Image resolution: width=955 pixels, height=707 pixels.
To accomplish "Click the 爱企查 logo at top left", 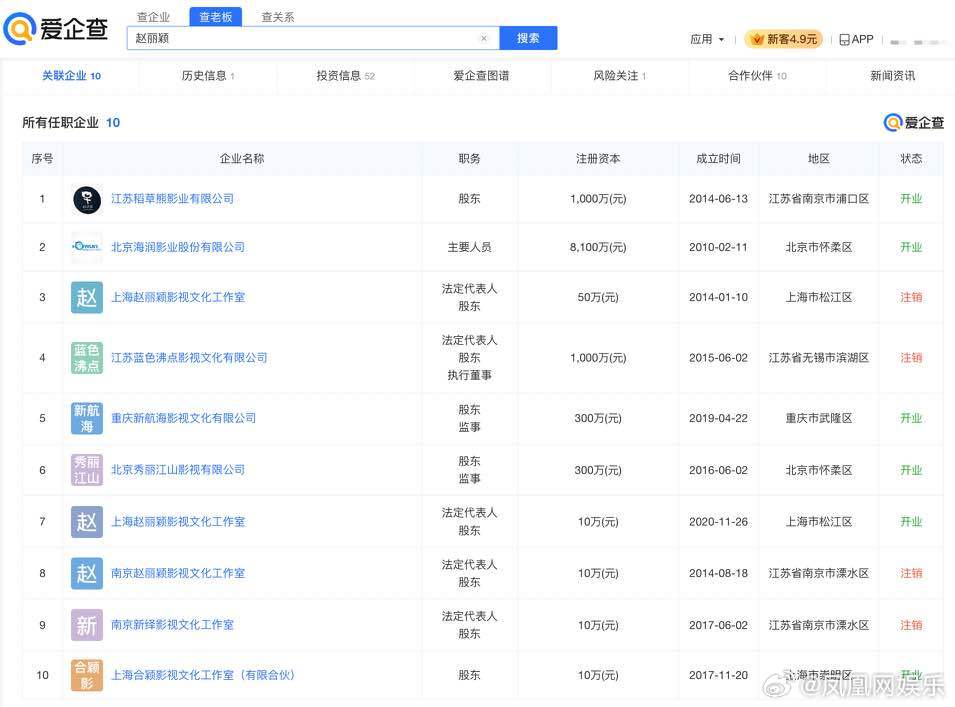I will (x=56, y=29).
